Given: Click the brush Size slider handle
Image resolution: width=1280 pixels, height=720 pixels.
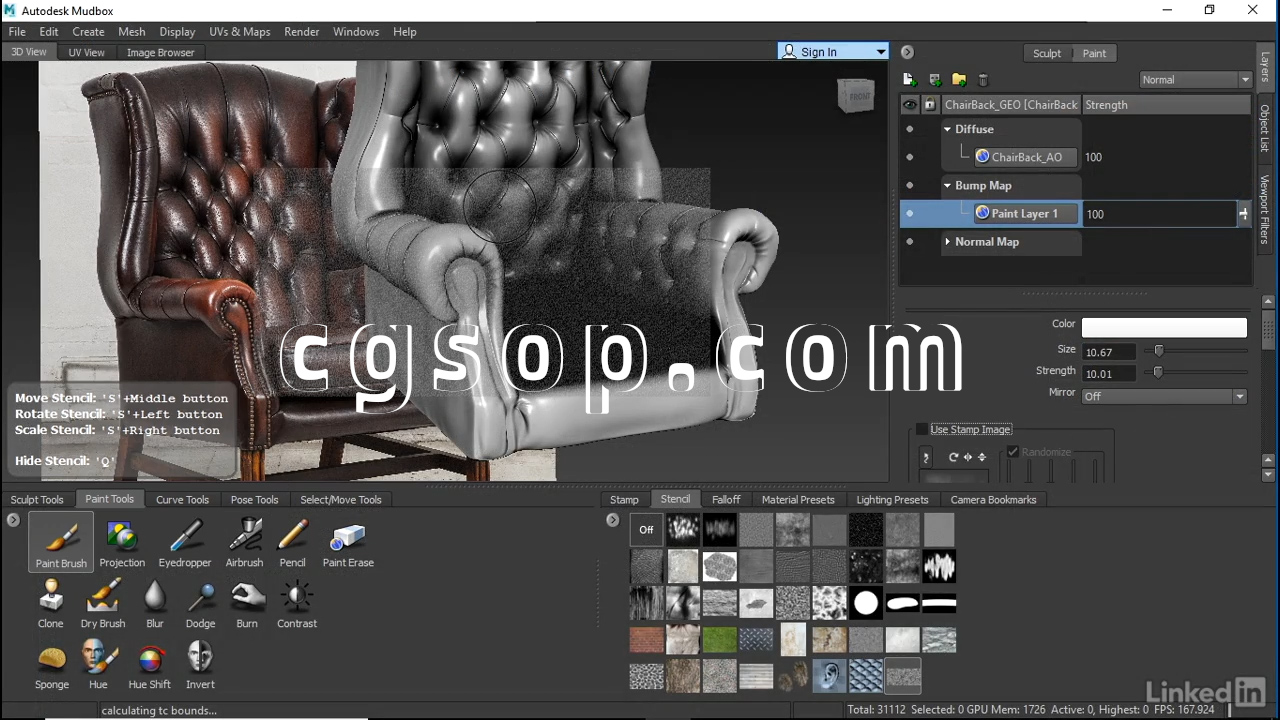Looking at the screenshot, I should (1159, 351).
